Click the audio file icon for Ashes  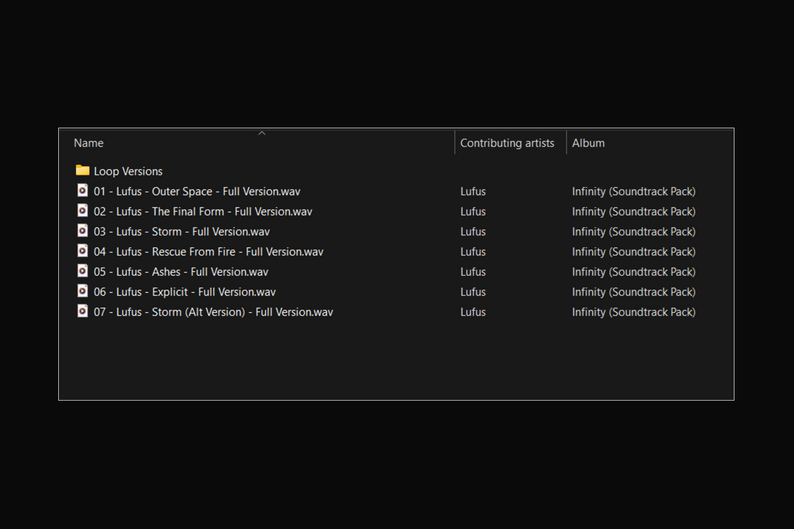[83, 271]
